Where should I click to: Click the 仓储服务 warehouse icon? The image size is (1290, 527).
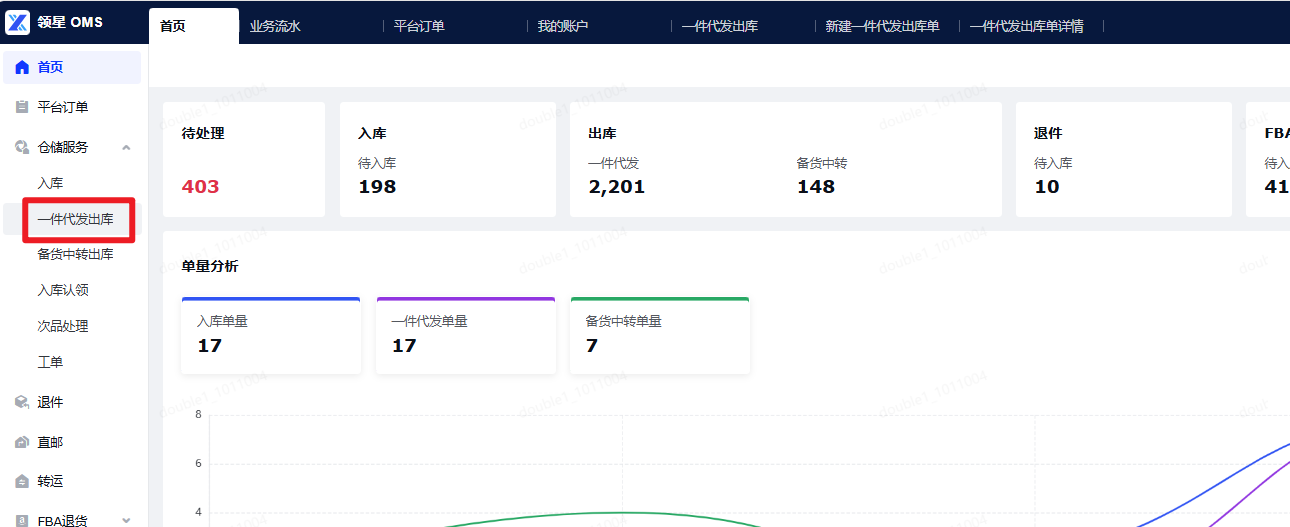pyautogui.click(x=22, y=147)
